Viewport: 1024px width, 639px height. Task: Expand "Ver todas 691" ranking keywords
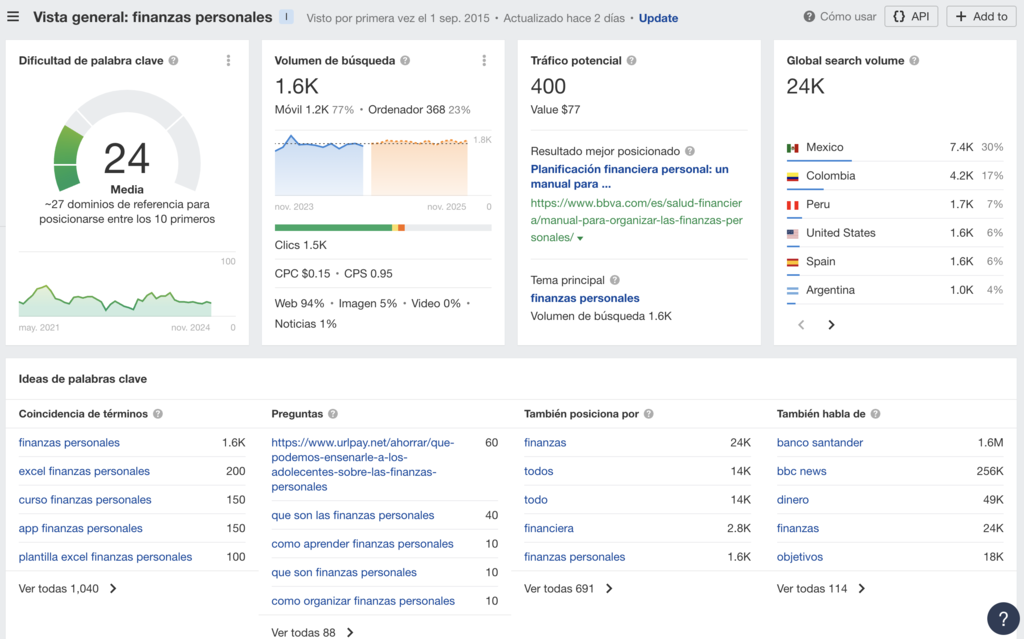tap(558, 589)
